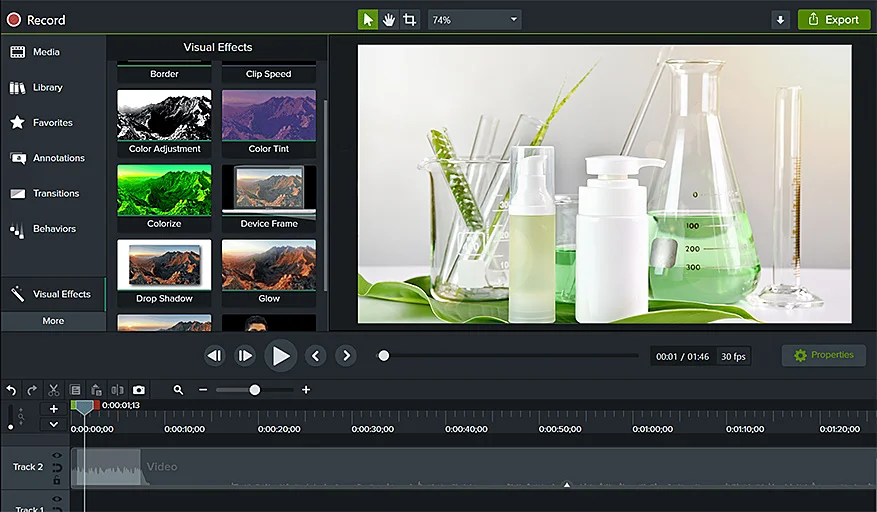Jump to previous media with left chevron
This screenshot has width=877, height=512.
[315, 356]
